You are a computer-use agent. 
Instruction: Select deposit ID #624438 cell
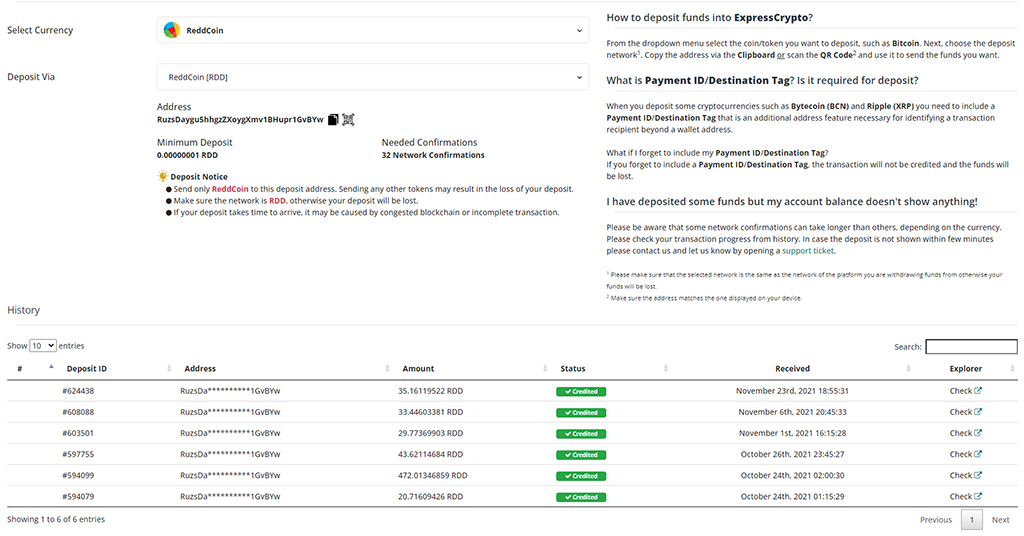(78, 391)
